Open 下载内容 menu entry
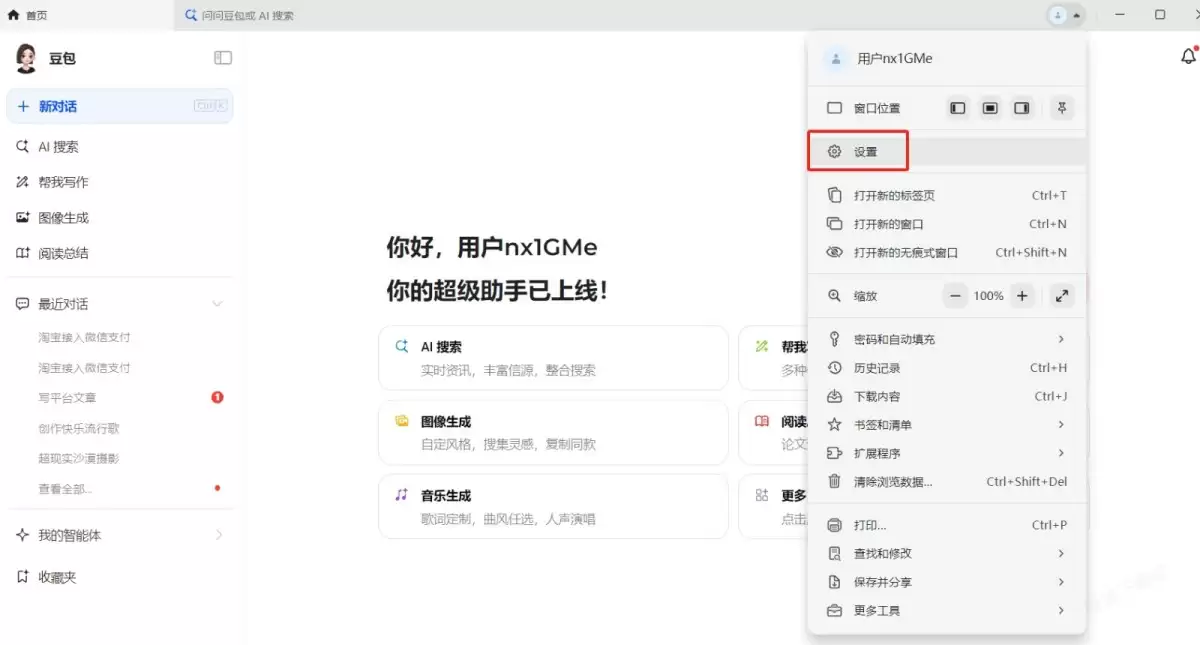Image resolution: width=1200 pixels, height=645 pixels. (946, 397)
